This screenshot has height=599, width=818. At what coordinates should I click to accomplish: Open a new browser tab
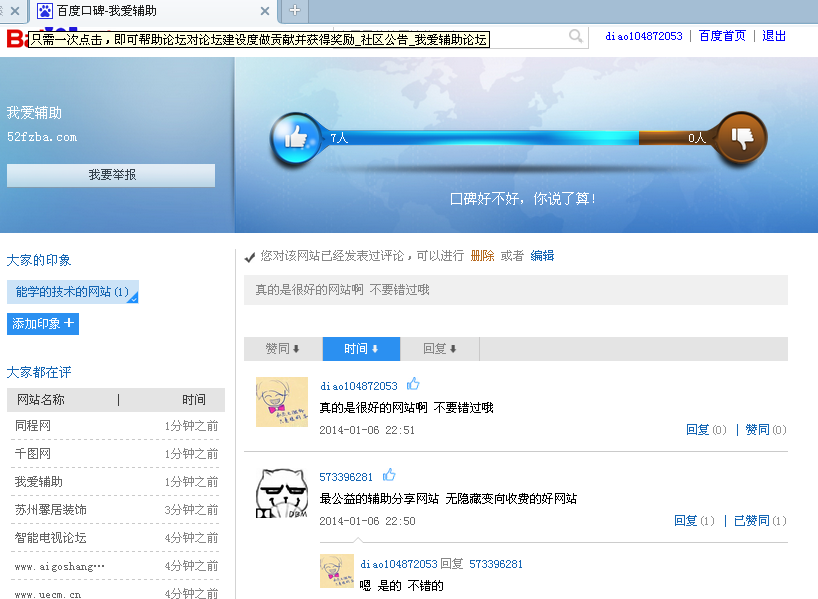pyautogui.click(x=295, y=10)
